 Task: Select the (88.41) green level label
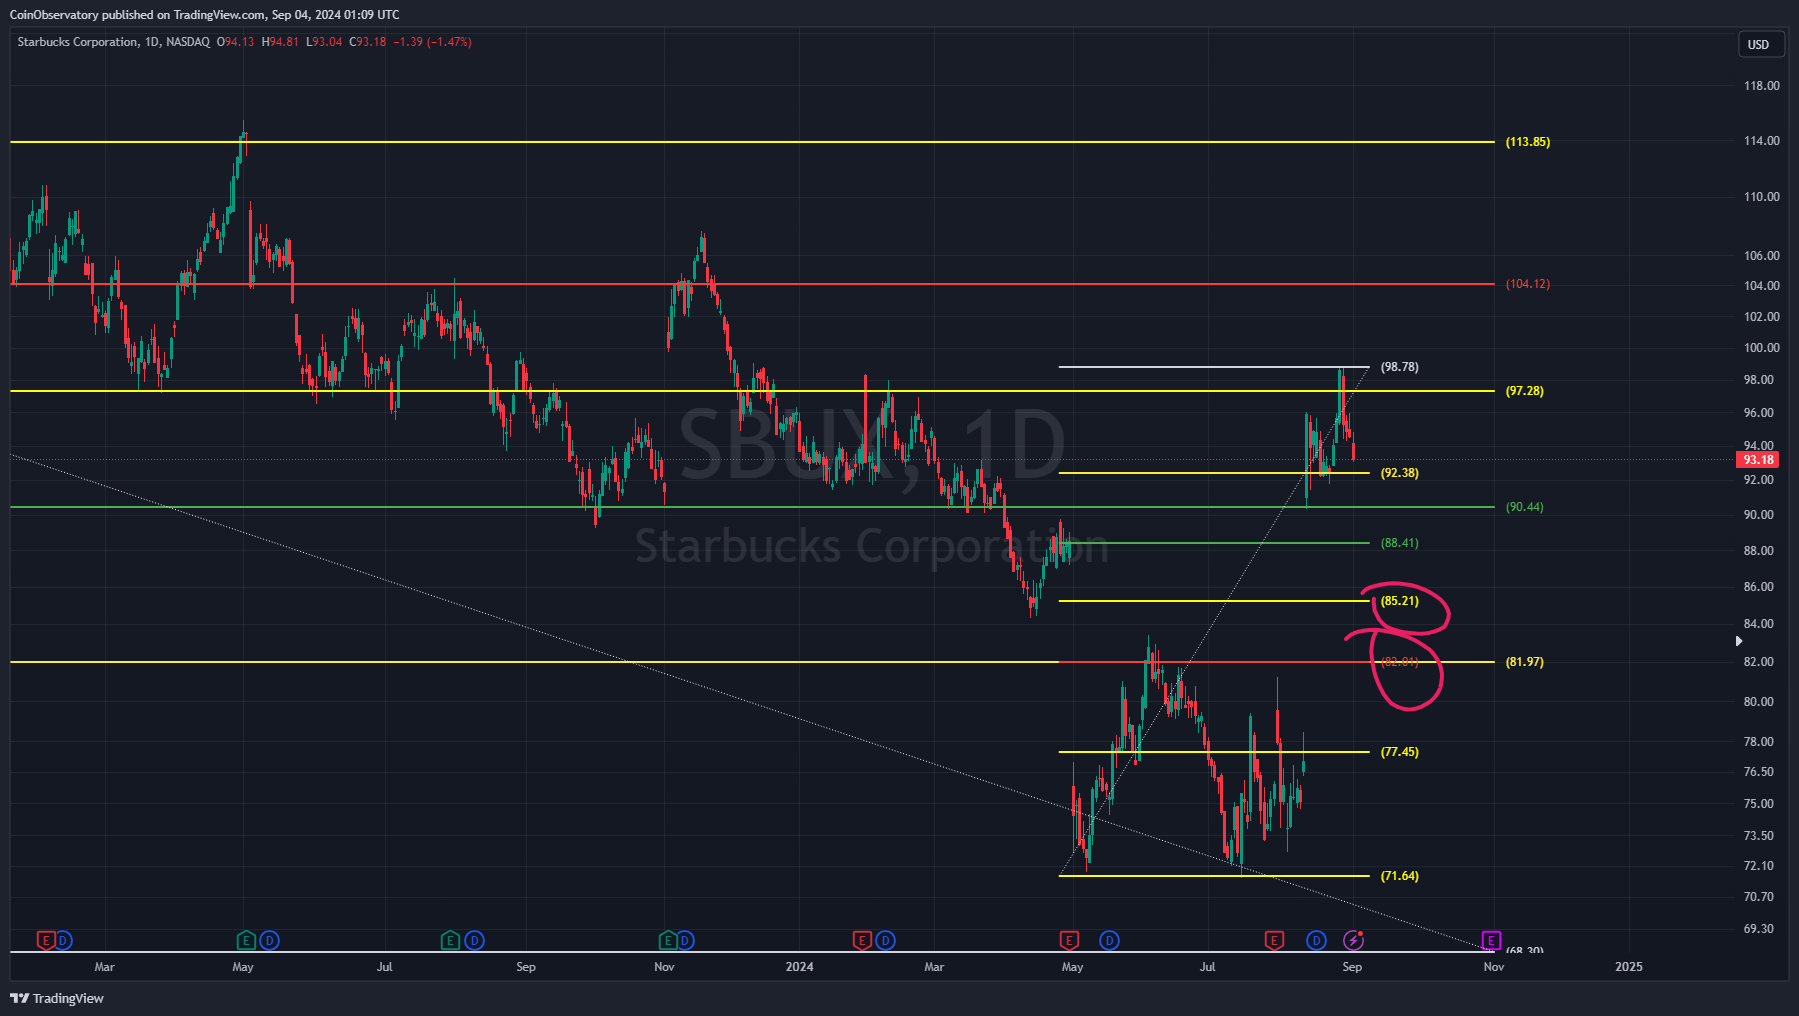(1400, 543)
